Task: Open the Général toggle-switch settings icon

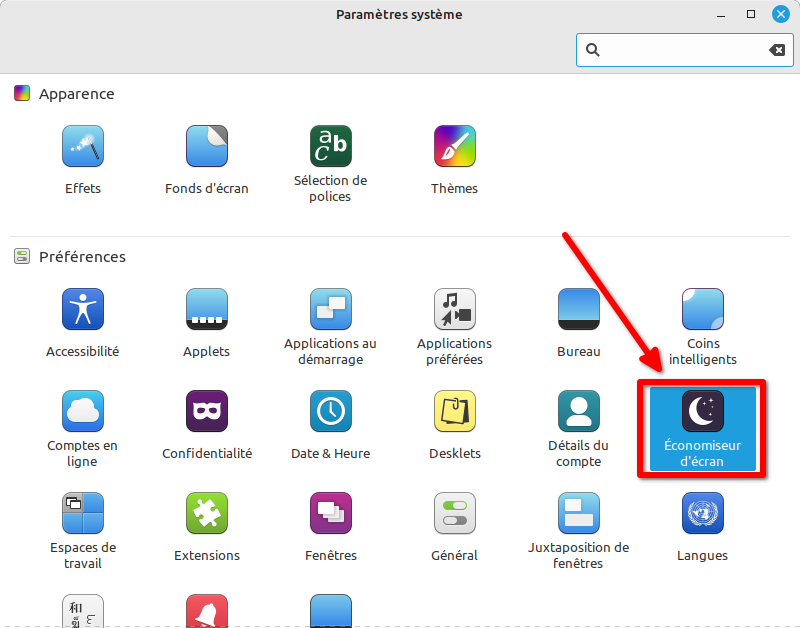Action: [x=455, y=514]
